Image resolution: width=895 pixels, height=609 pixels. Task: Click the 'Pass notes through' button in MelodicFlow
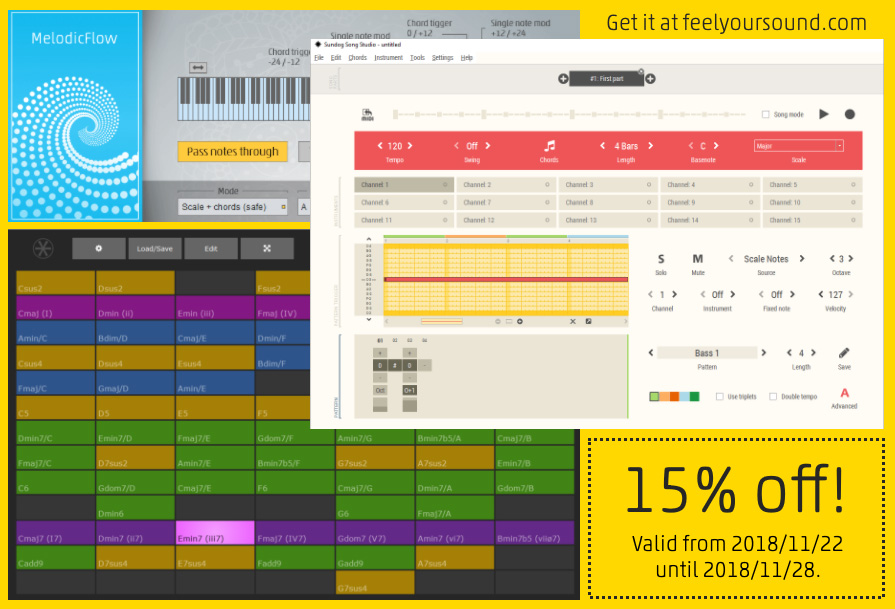tap(232, 152)
